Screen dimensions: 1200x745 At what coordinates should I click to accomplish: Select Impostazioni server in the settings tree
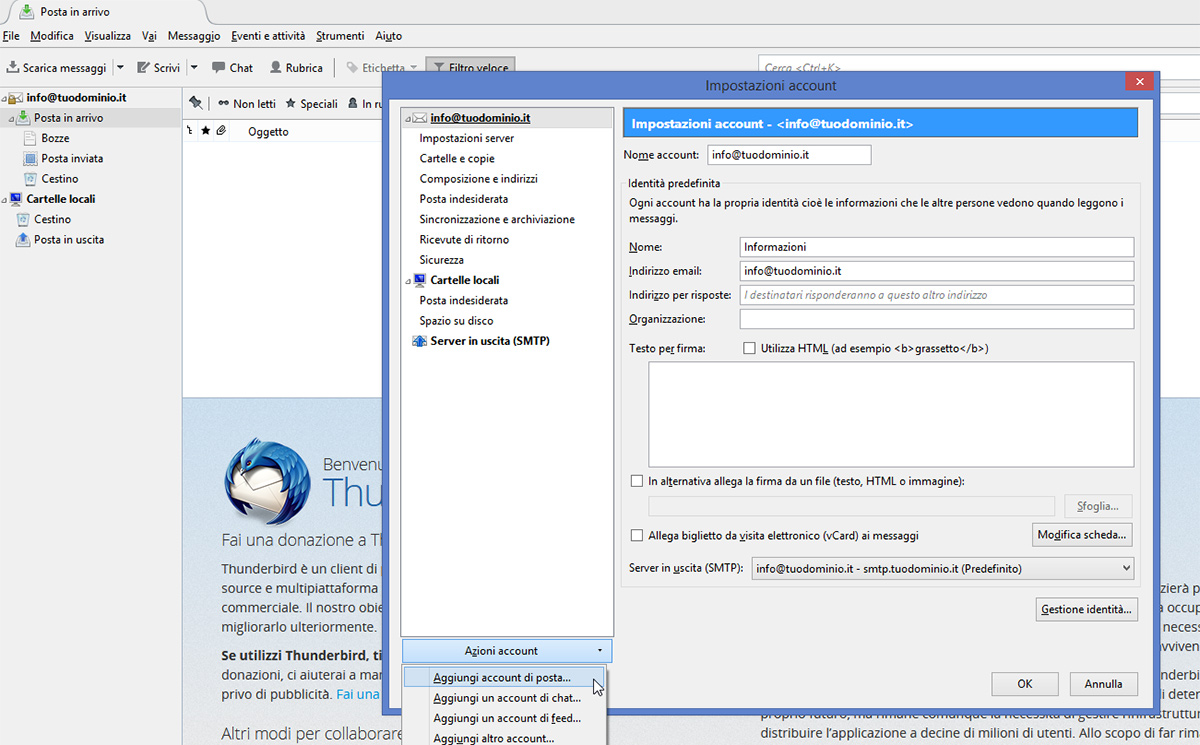(467, 138)
